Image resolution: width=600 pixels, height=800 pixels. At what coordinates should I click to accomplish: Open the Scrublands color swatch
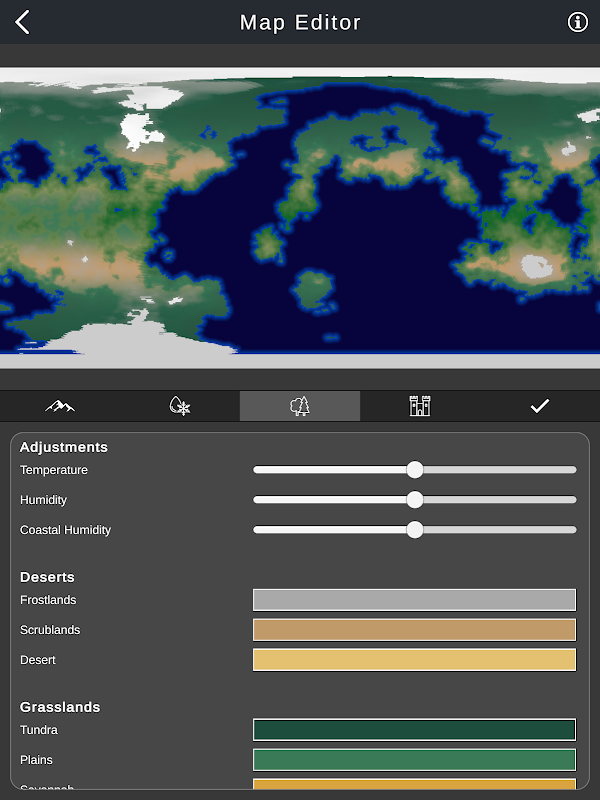[414, 630]
